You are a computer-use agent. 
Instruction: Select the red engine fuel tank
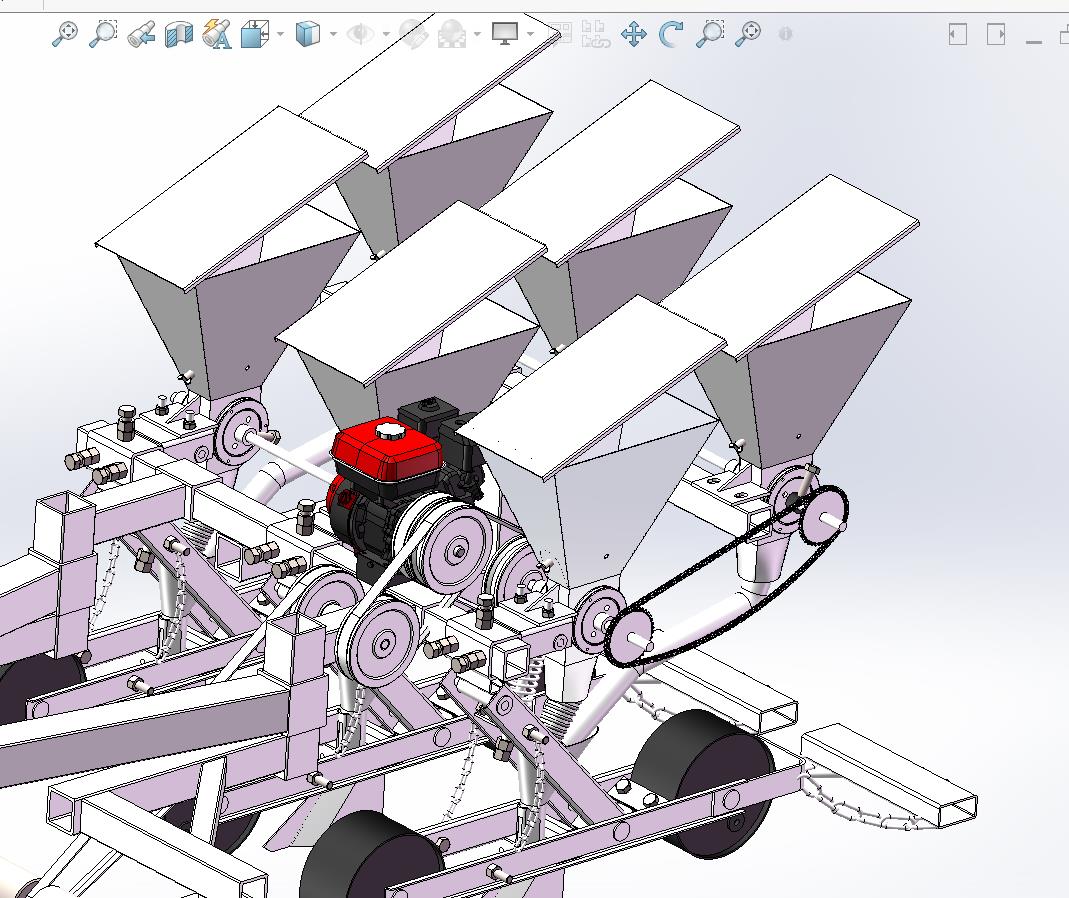click(387, 451)
